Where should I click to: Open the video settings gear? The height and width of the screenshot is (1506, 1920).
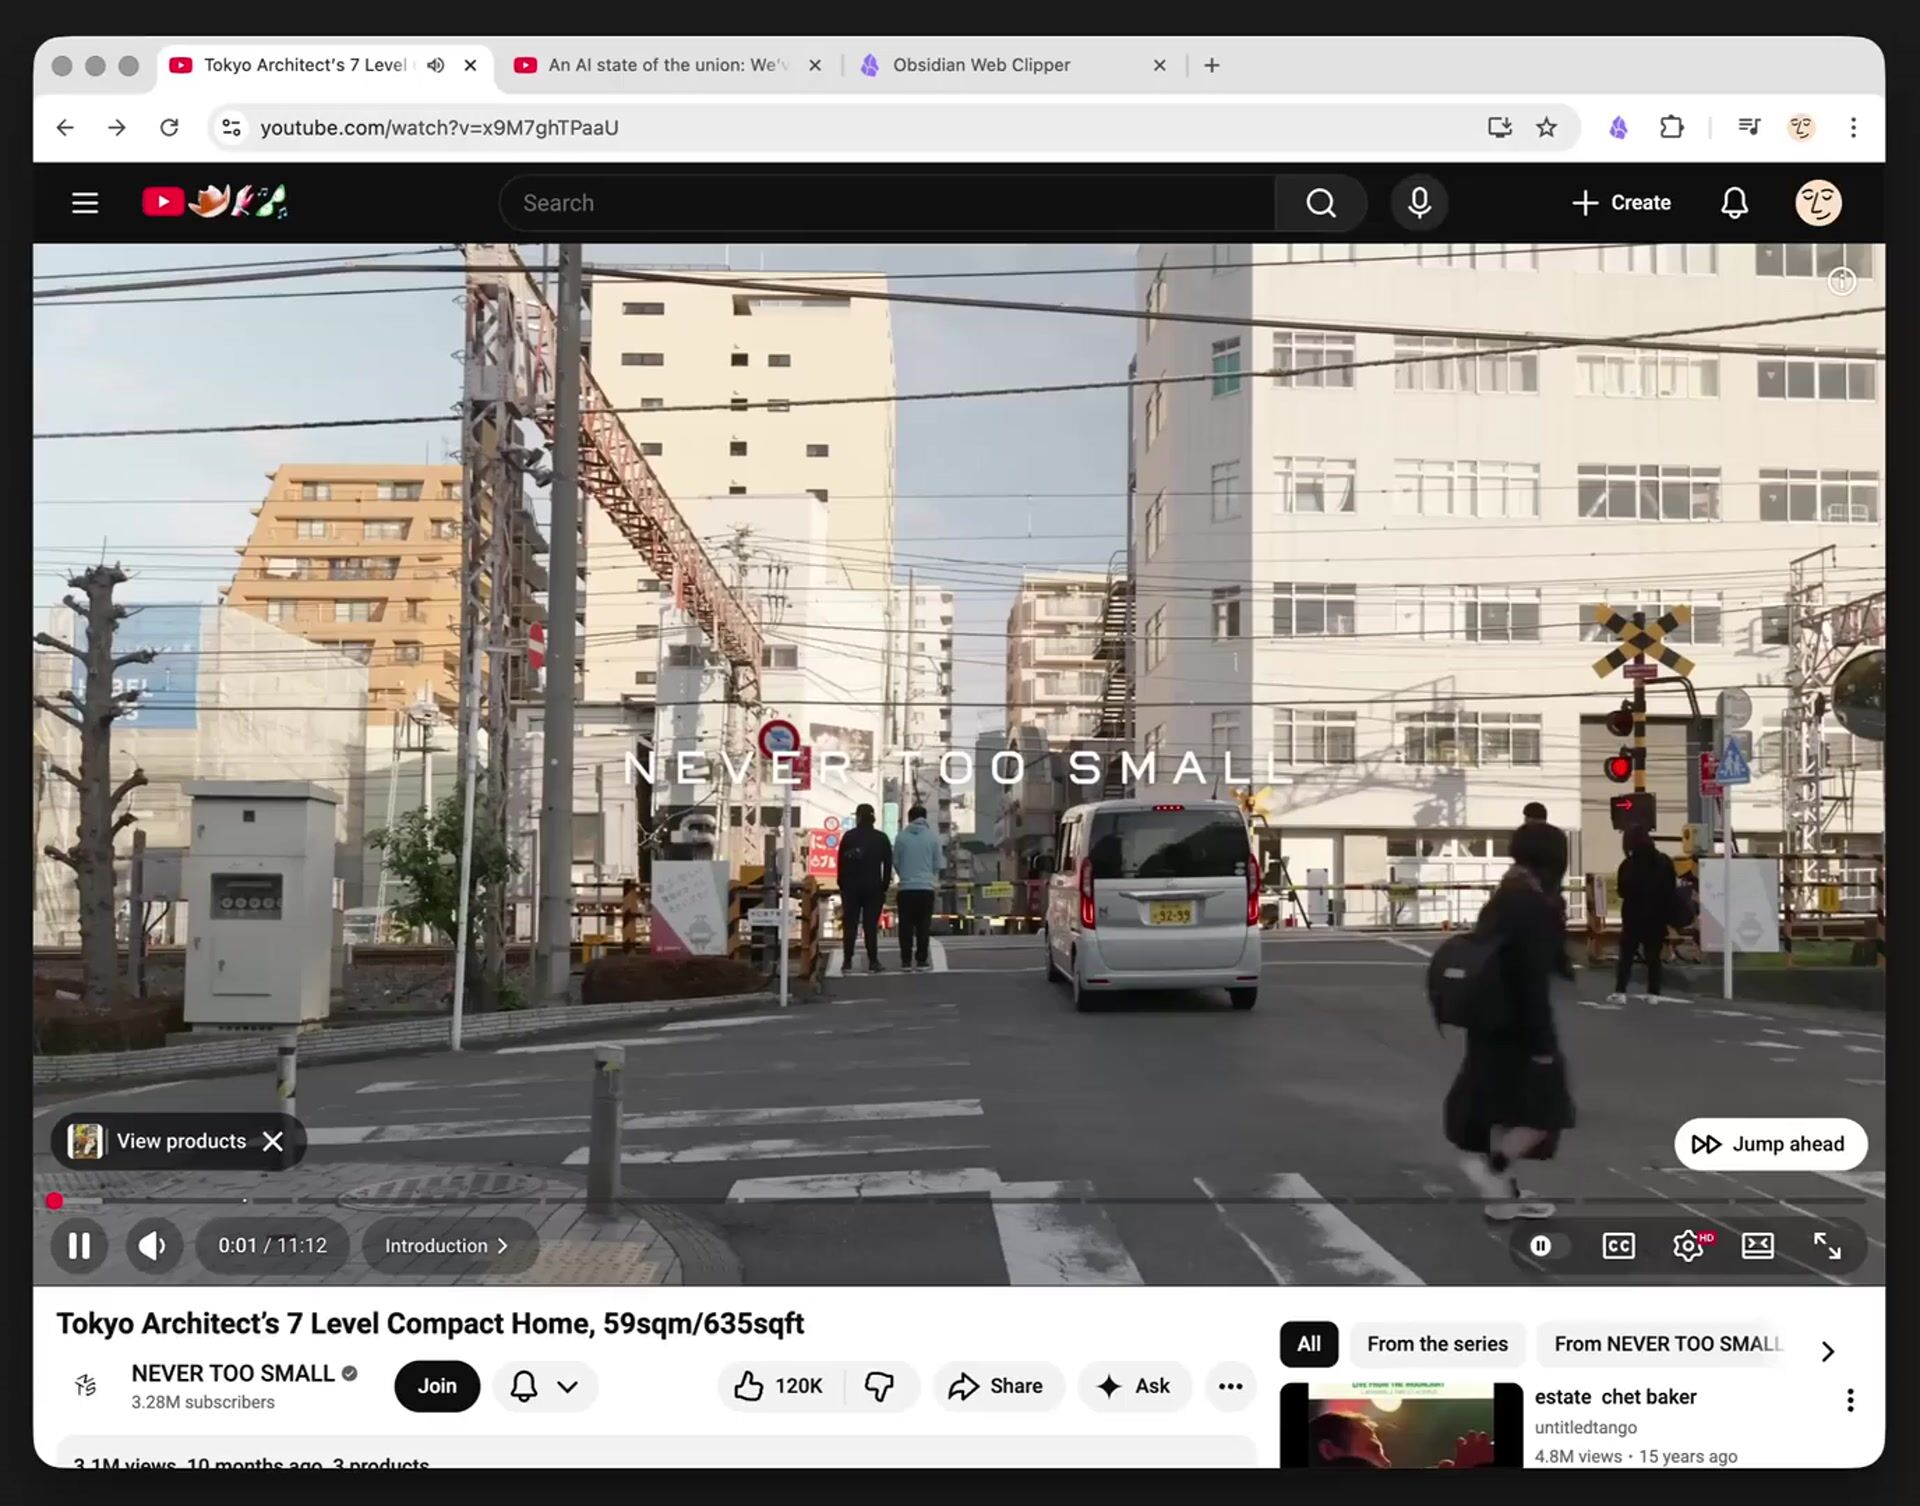coord(1688,1245)
